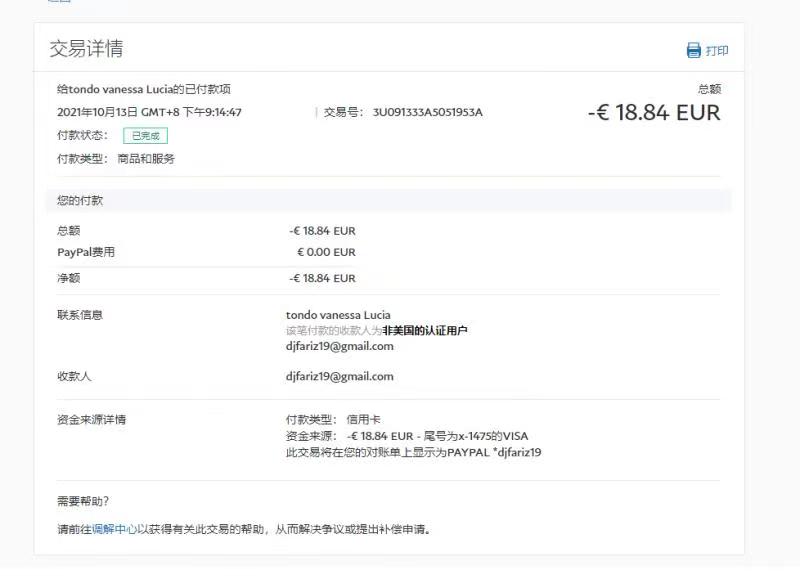The height and width of the screenshot is (579, 800).
Task: Click the contact name tondo vanessa Lucia
Action: pyautogui.click(x=338, y=315)
